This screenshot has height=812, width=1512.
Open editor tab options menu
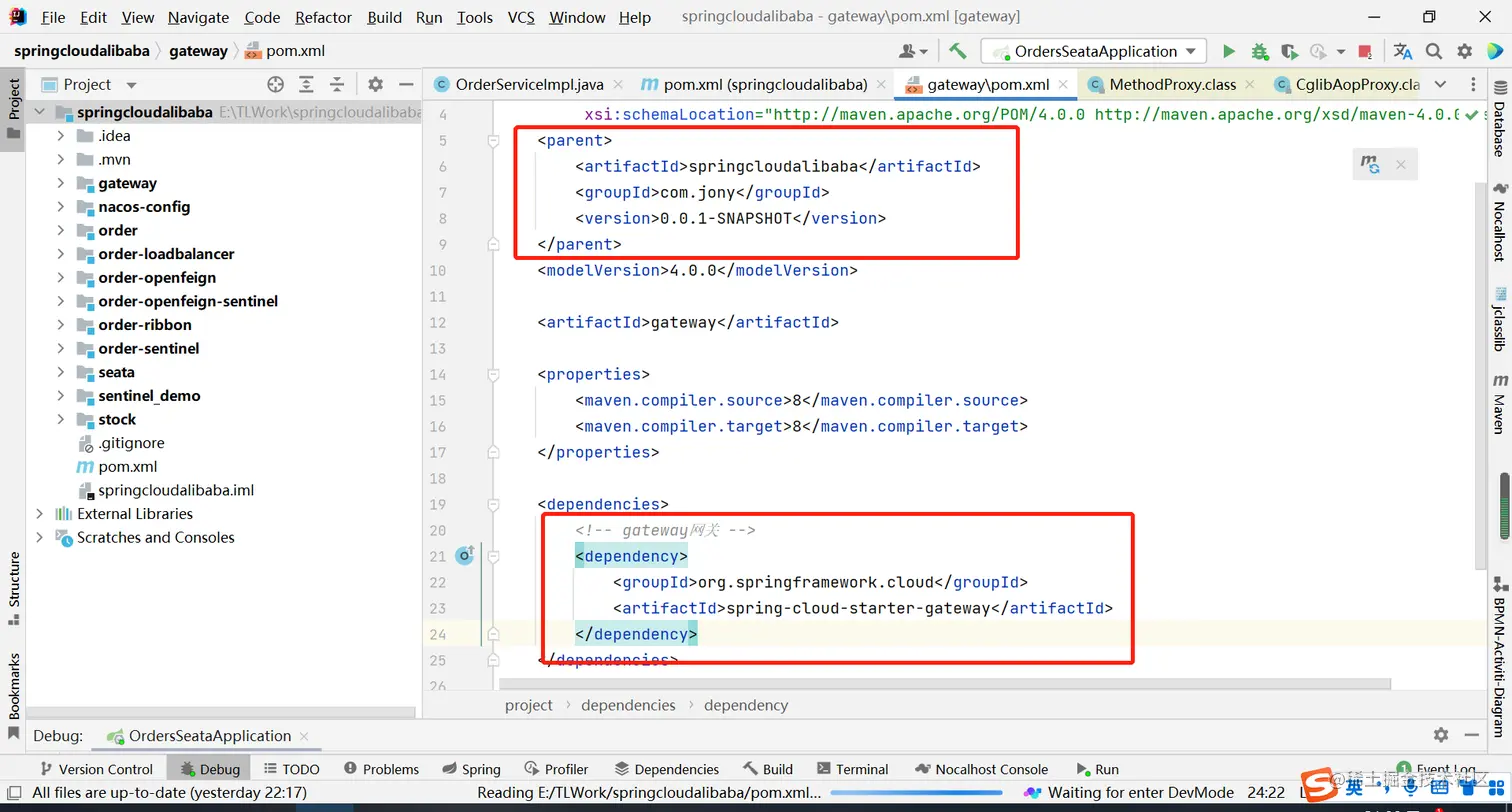[x=1473, y=85]
